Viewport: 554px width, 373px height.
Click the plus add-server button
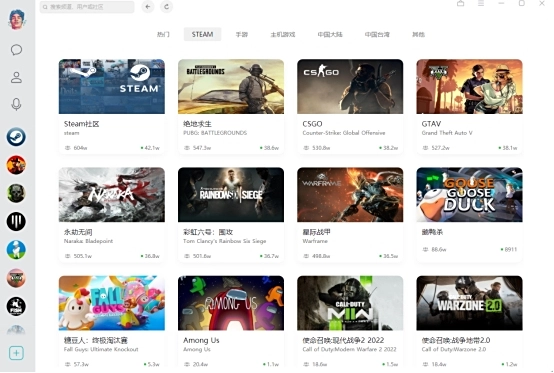(x=16, y=353)
